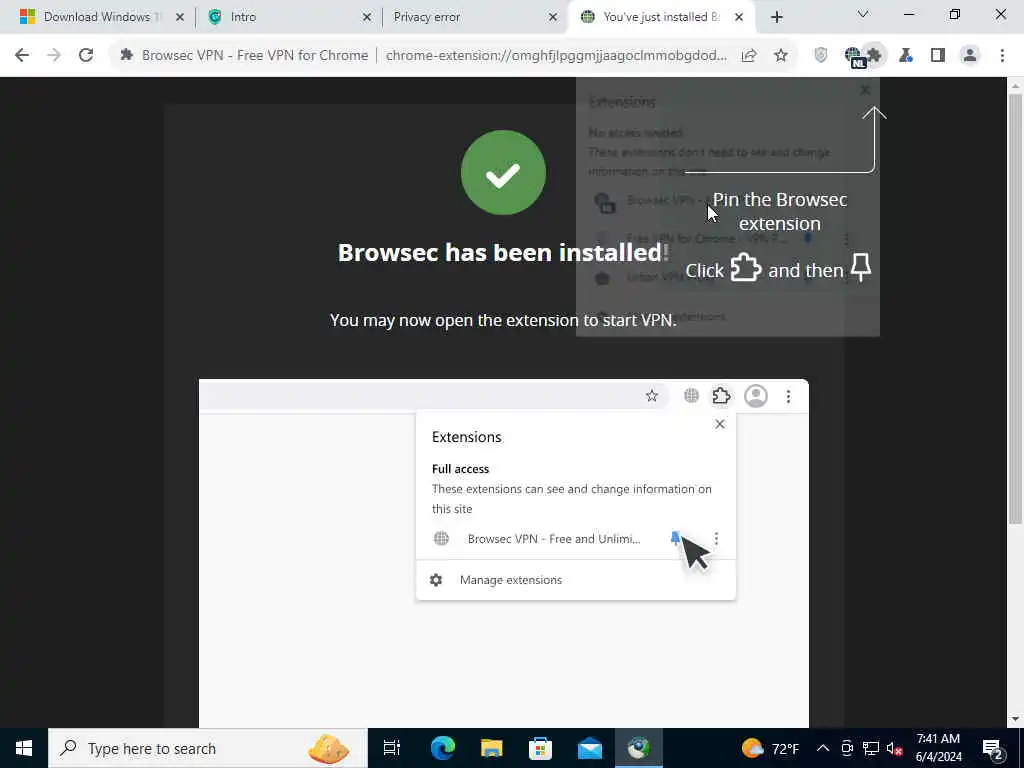The width and height of the screenshot is (1024, 768).
Task: Bookmark this tab with the star icon
Action: pyautogui.click(x=781, y=56)
